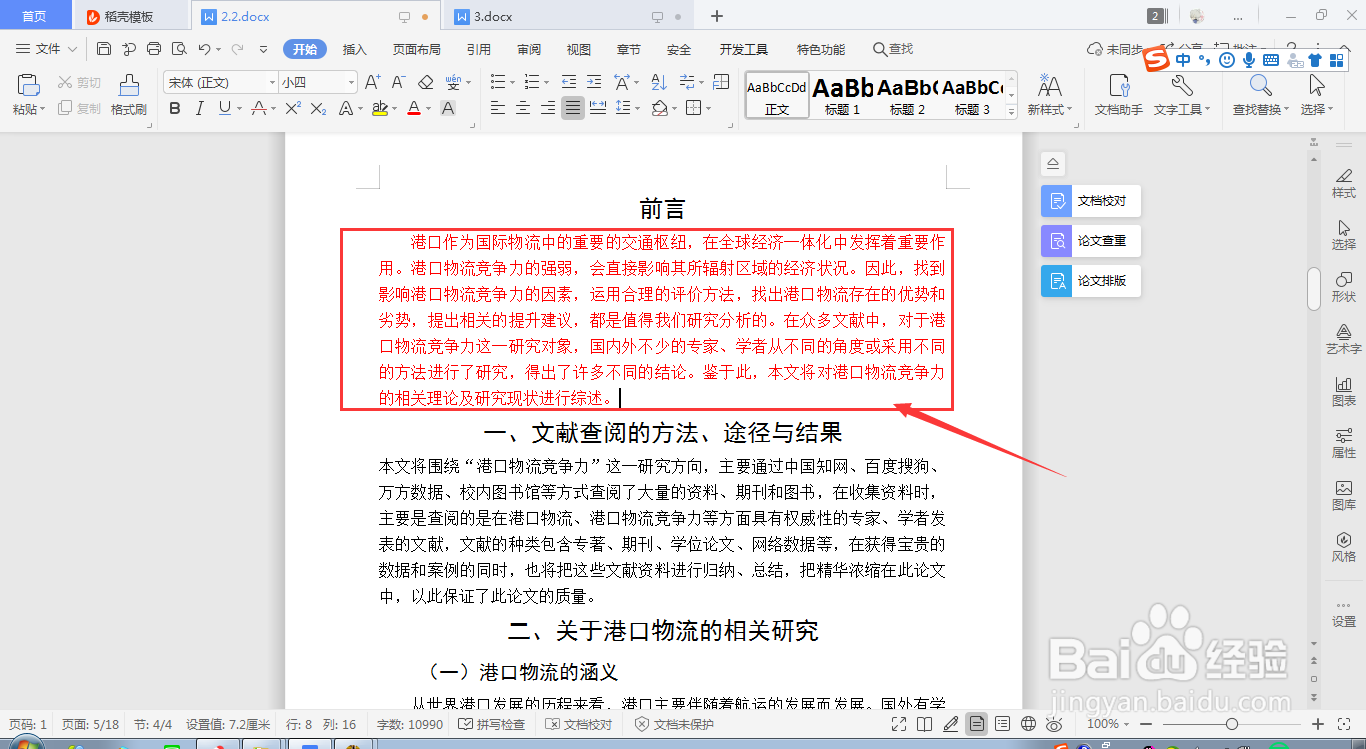The width and height of the screenshot is (1366, 749).
Task: Switch to the 3.docx document tab
Action: click(x=569, y=16)
